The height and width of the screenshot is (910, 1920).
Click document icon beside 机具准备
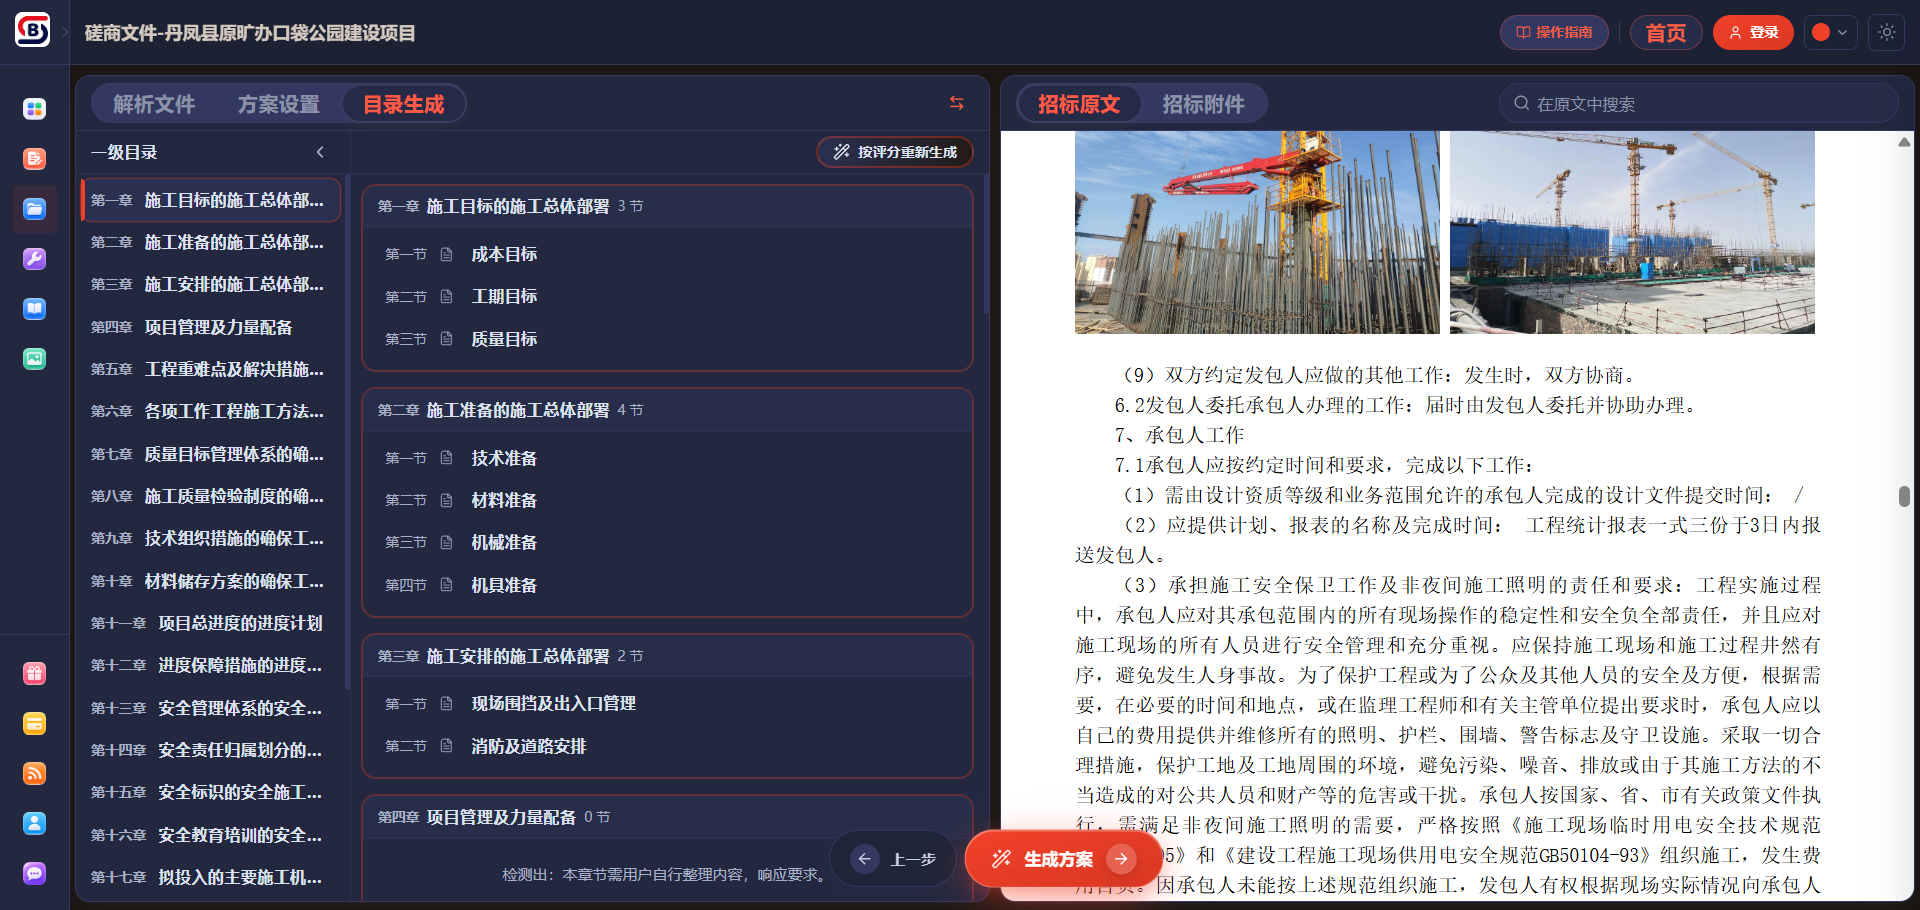[447, 585]
